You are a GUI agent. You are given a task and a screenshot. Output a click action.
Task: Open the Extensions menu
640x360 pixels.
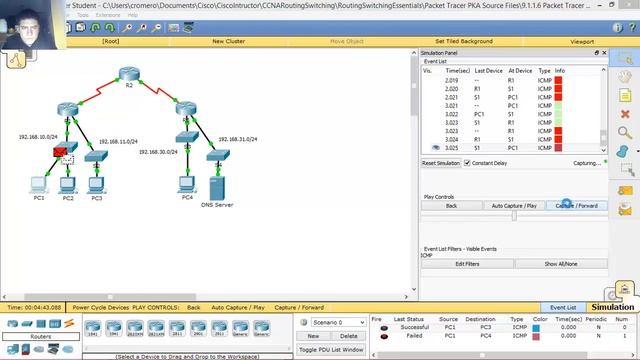point(108,15)
